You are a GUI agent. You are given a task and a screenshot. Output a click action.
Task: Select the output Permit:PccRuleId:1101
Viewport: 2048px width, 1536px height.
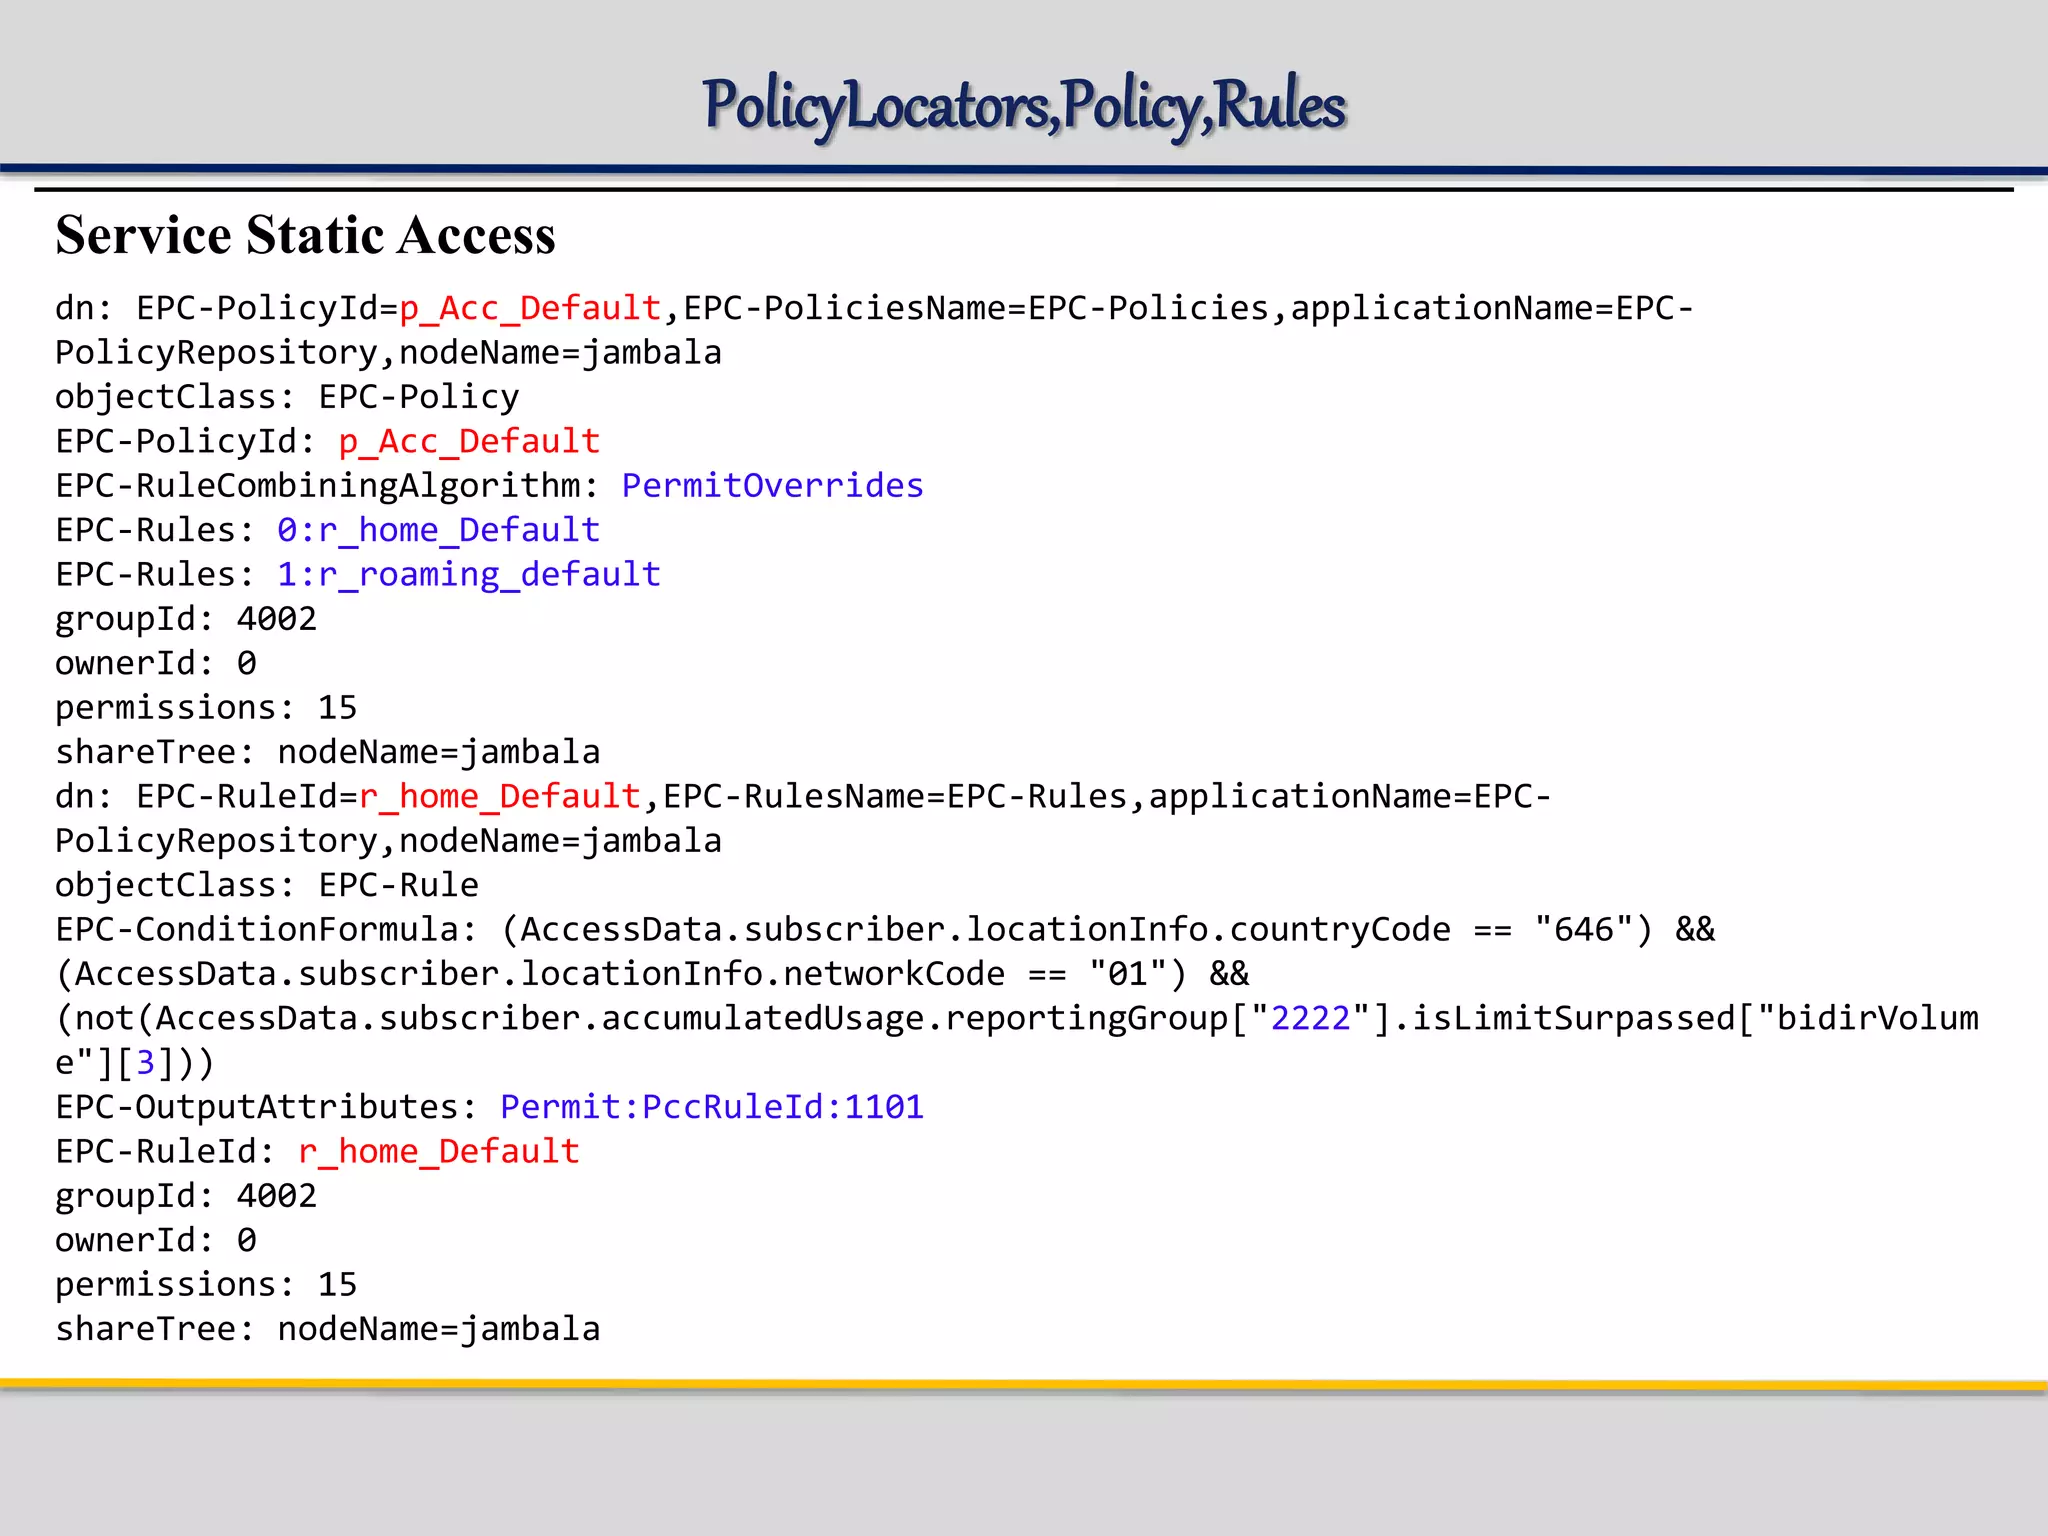tap(712, 1107)
